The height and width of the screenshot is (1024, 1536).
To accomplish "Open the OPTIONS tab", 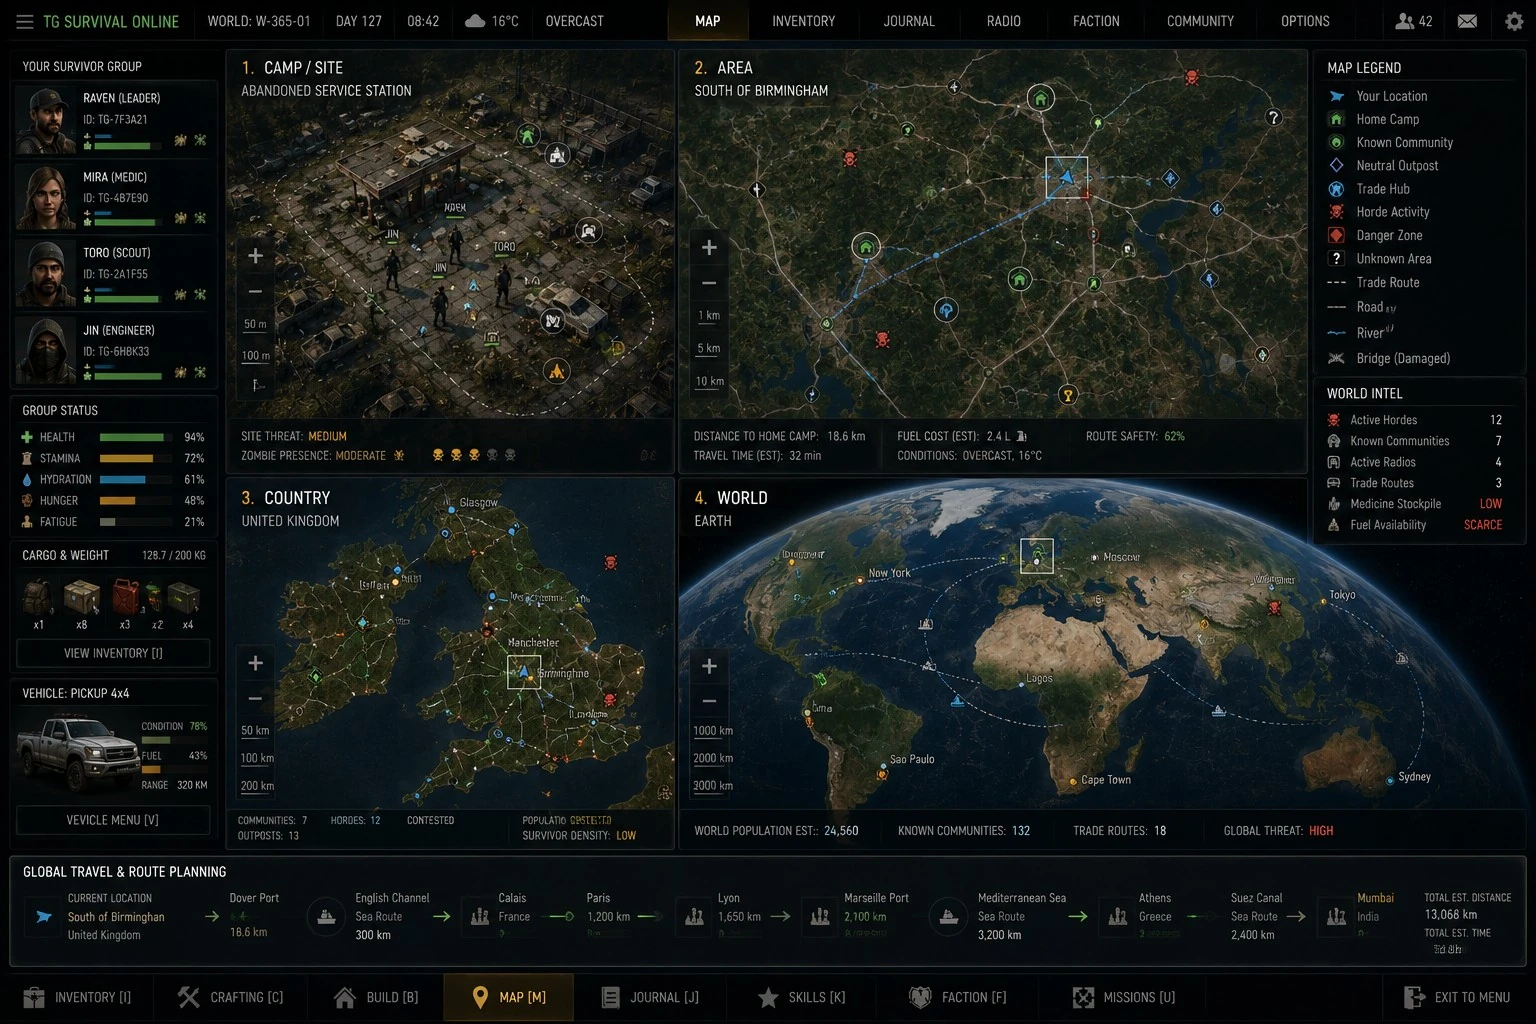I will click(x=1305, y=21).
